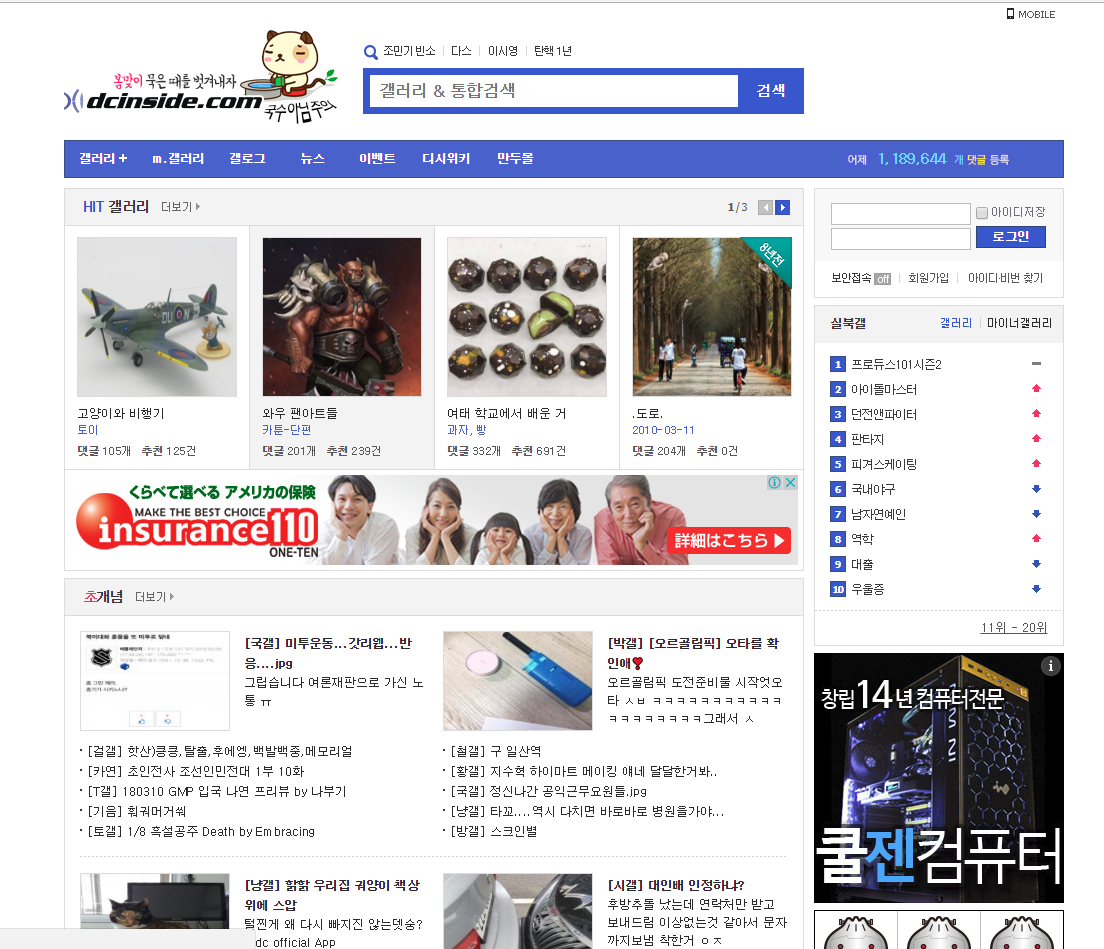Expand 갤러리 + menu in navigation bar
Screen dimensions: 1104x949
[103, 159]
